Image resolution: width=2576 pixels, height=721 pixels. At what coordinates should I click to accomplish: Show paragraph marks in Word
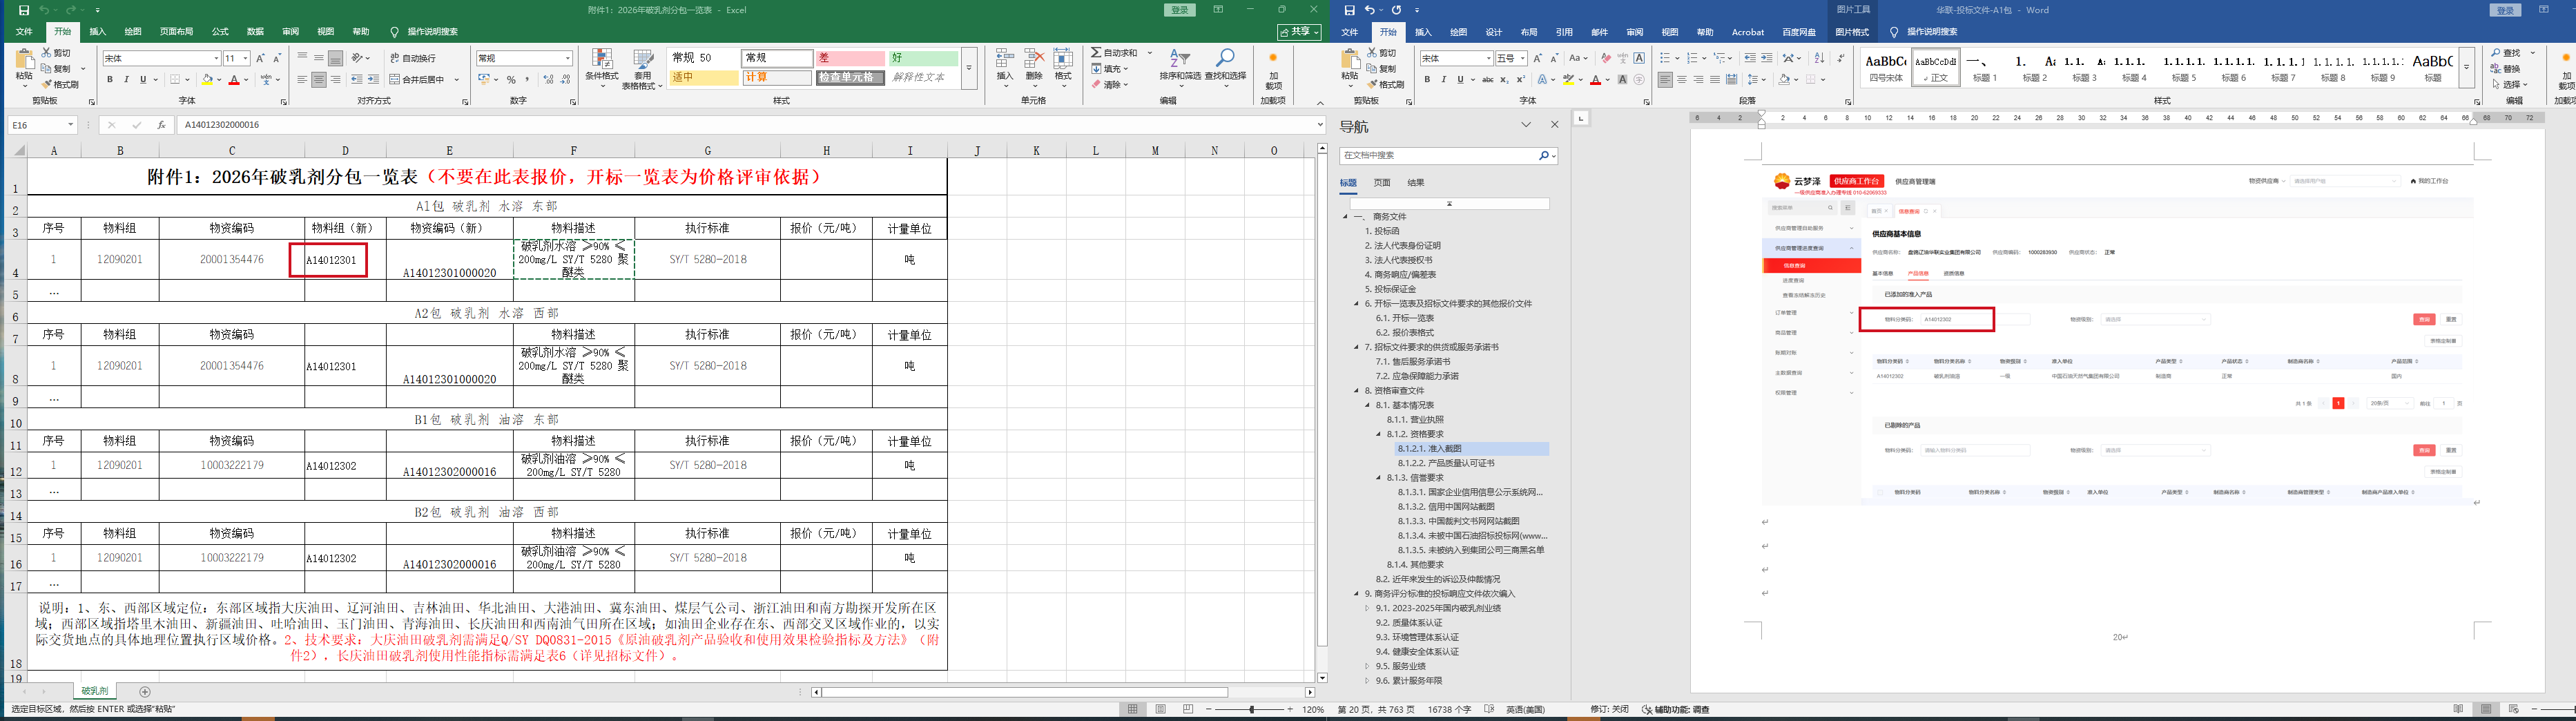point(1841,58)
